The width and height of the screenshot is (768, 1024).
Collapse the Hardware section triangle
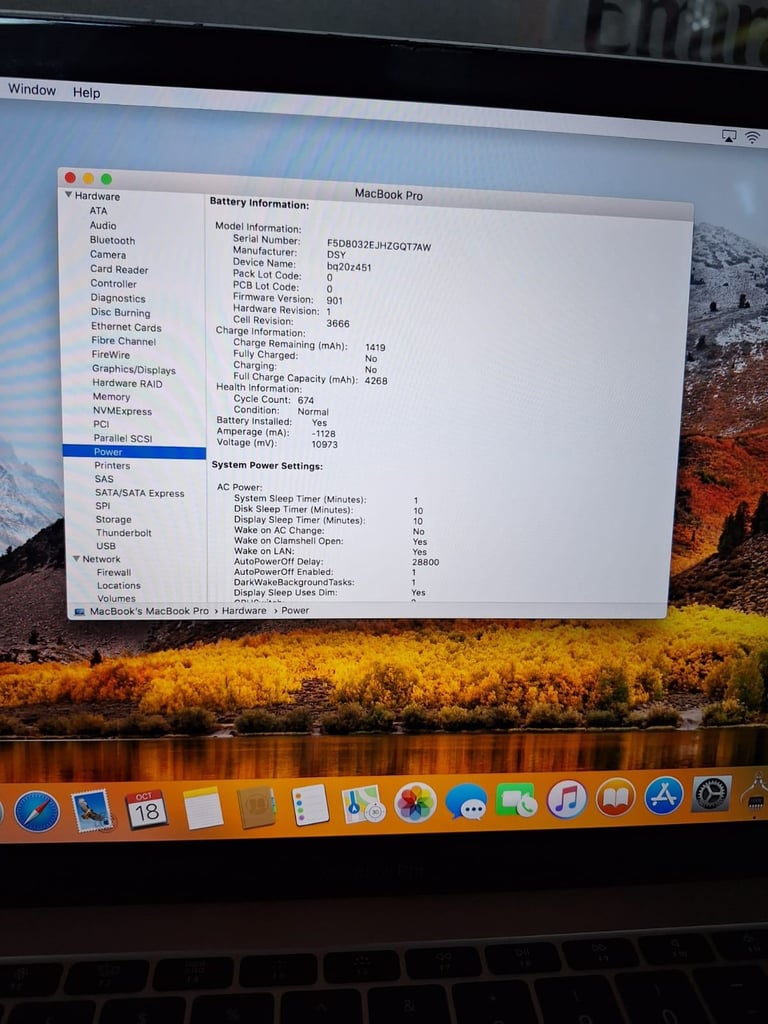tap(68, 195)
